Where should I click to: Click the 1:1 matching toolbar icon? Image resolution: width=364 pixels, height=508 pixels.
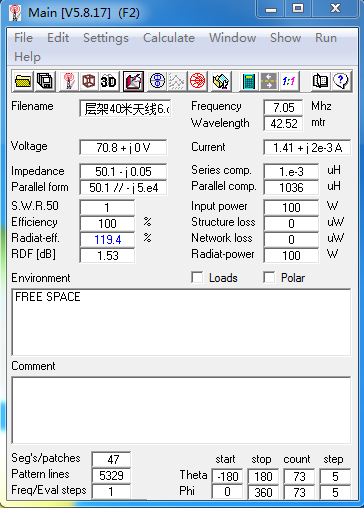coord(288,81)
